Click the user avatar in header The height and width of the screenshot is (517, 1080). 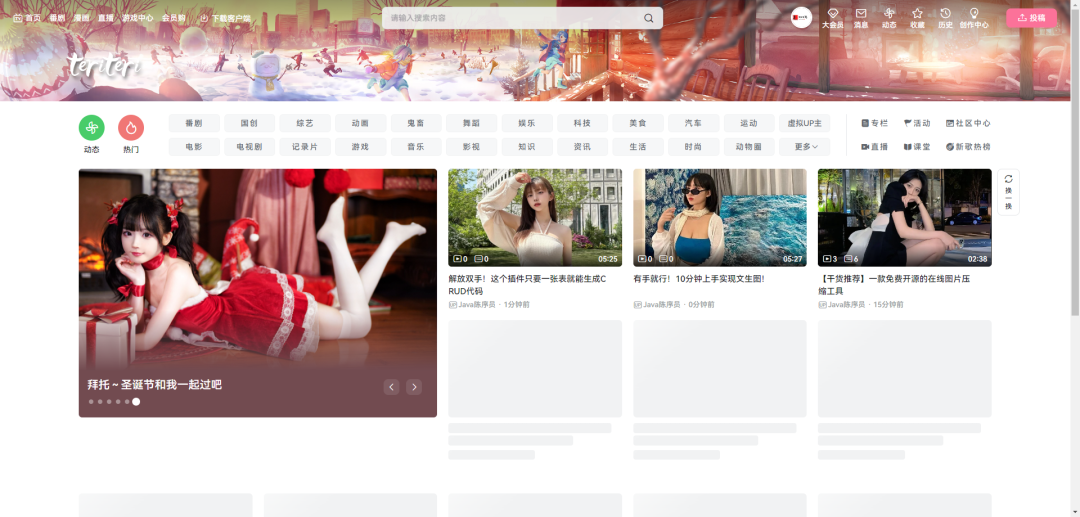tap(801, 18)
